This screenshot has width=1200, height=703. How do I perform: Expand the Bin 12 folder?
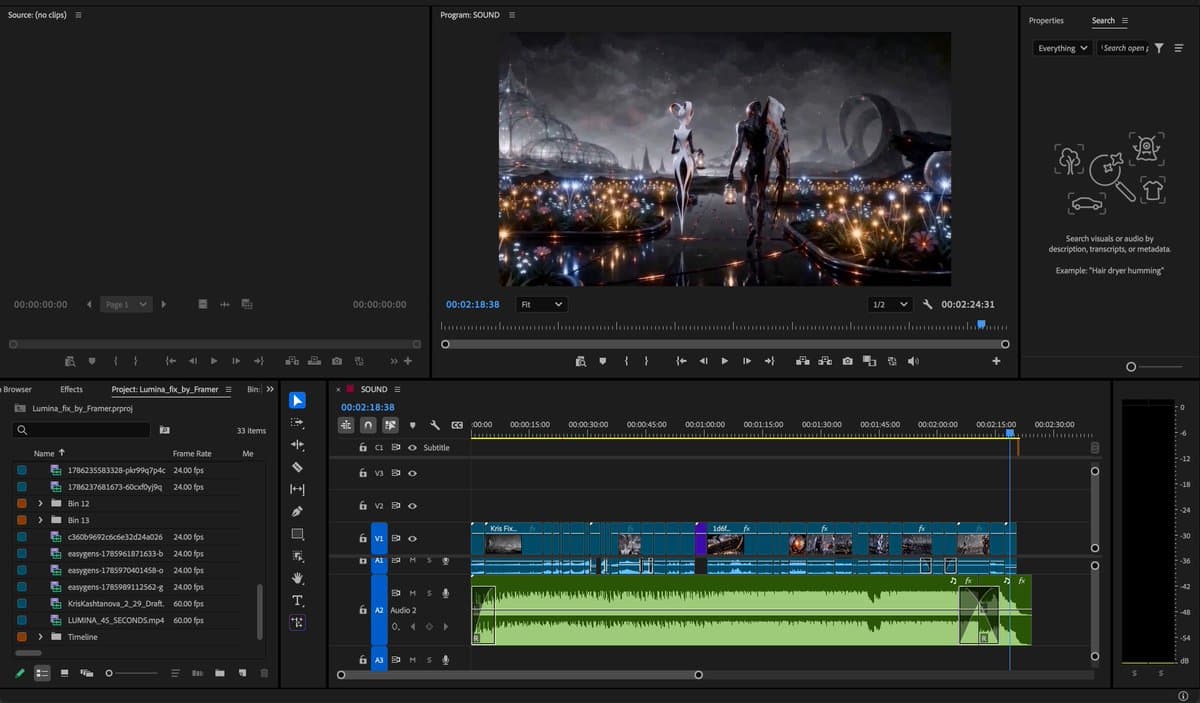click(41, 504)
